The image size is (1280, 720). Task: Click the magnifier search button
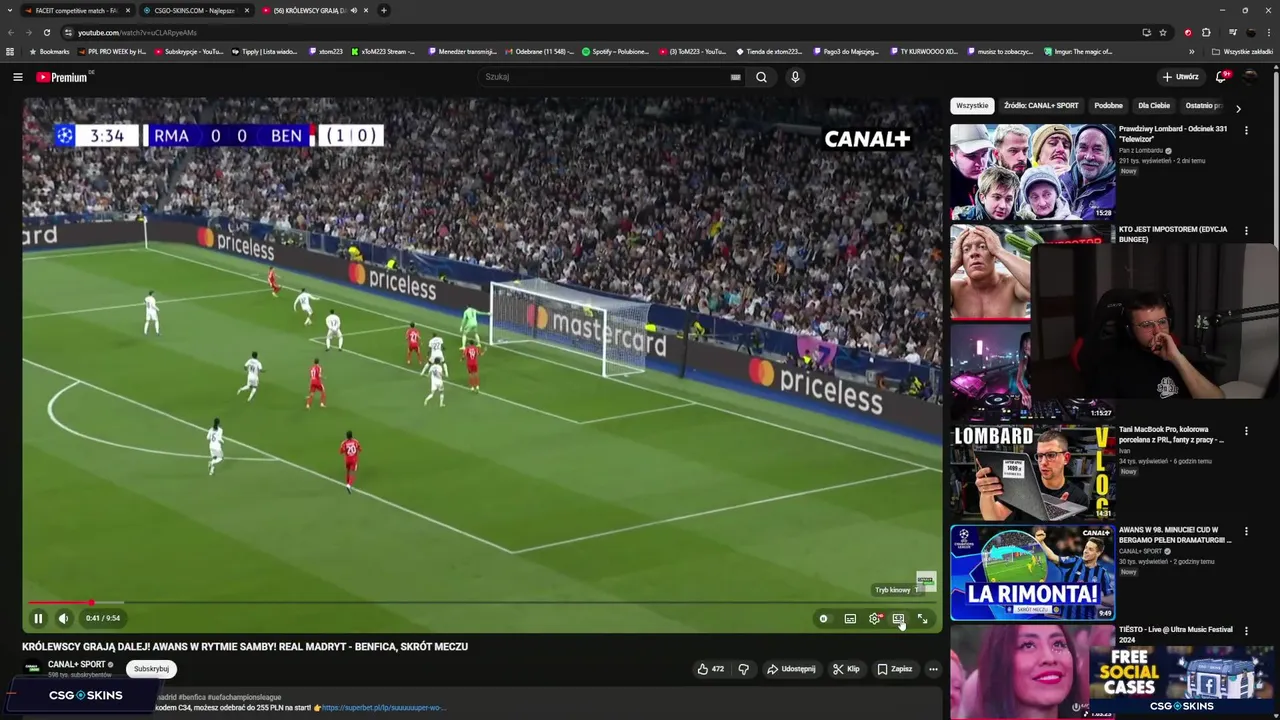(761, 77)
